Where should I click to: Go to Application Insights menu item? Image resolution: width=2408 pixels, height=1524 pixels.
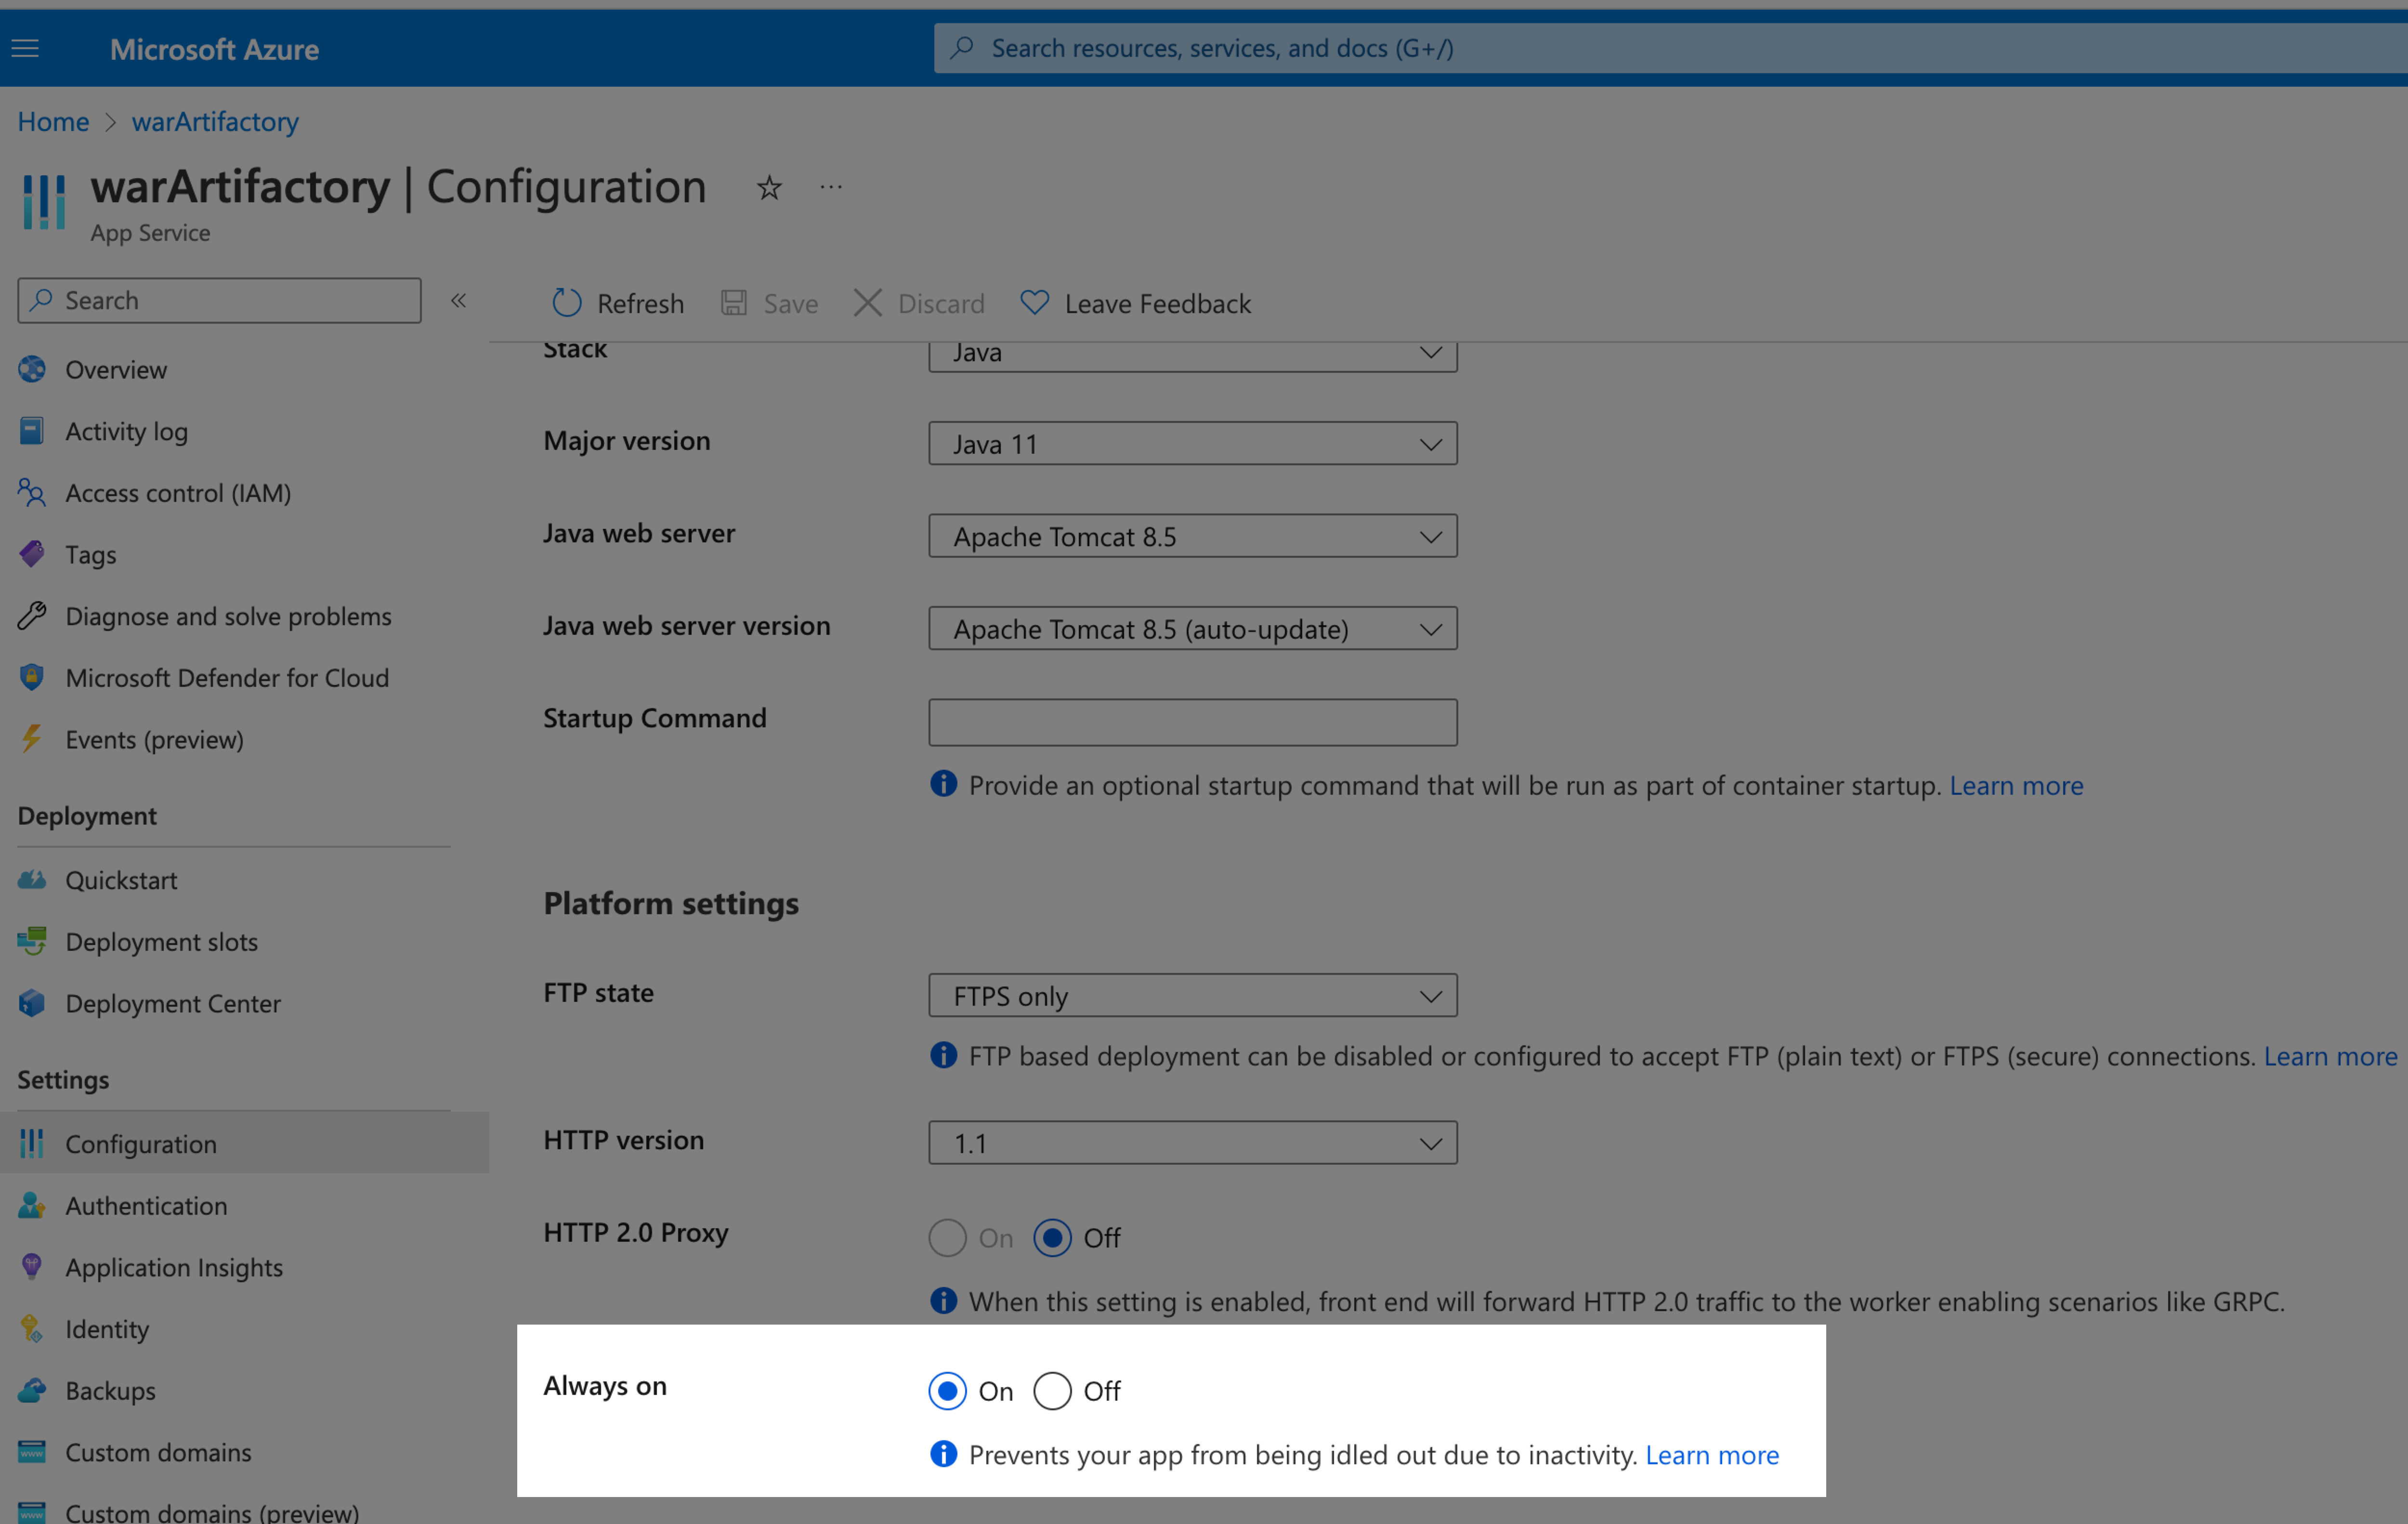174,1267
